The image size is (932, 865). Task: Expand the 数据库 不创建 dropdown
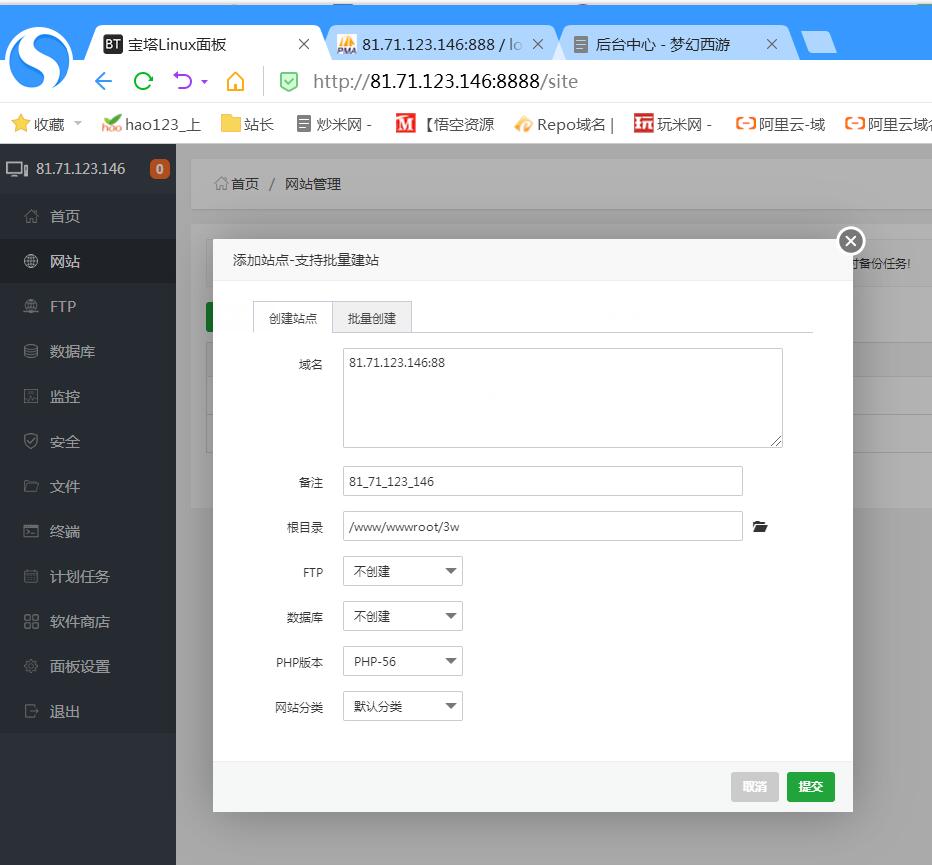click(402, 617)
